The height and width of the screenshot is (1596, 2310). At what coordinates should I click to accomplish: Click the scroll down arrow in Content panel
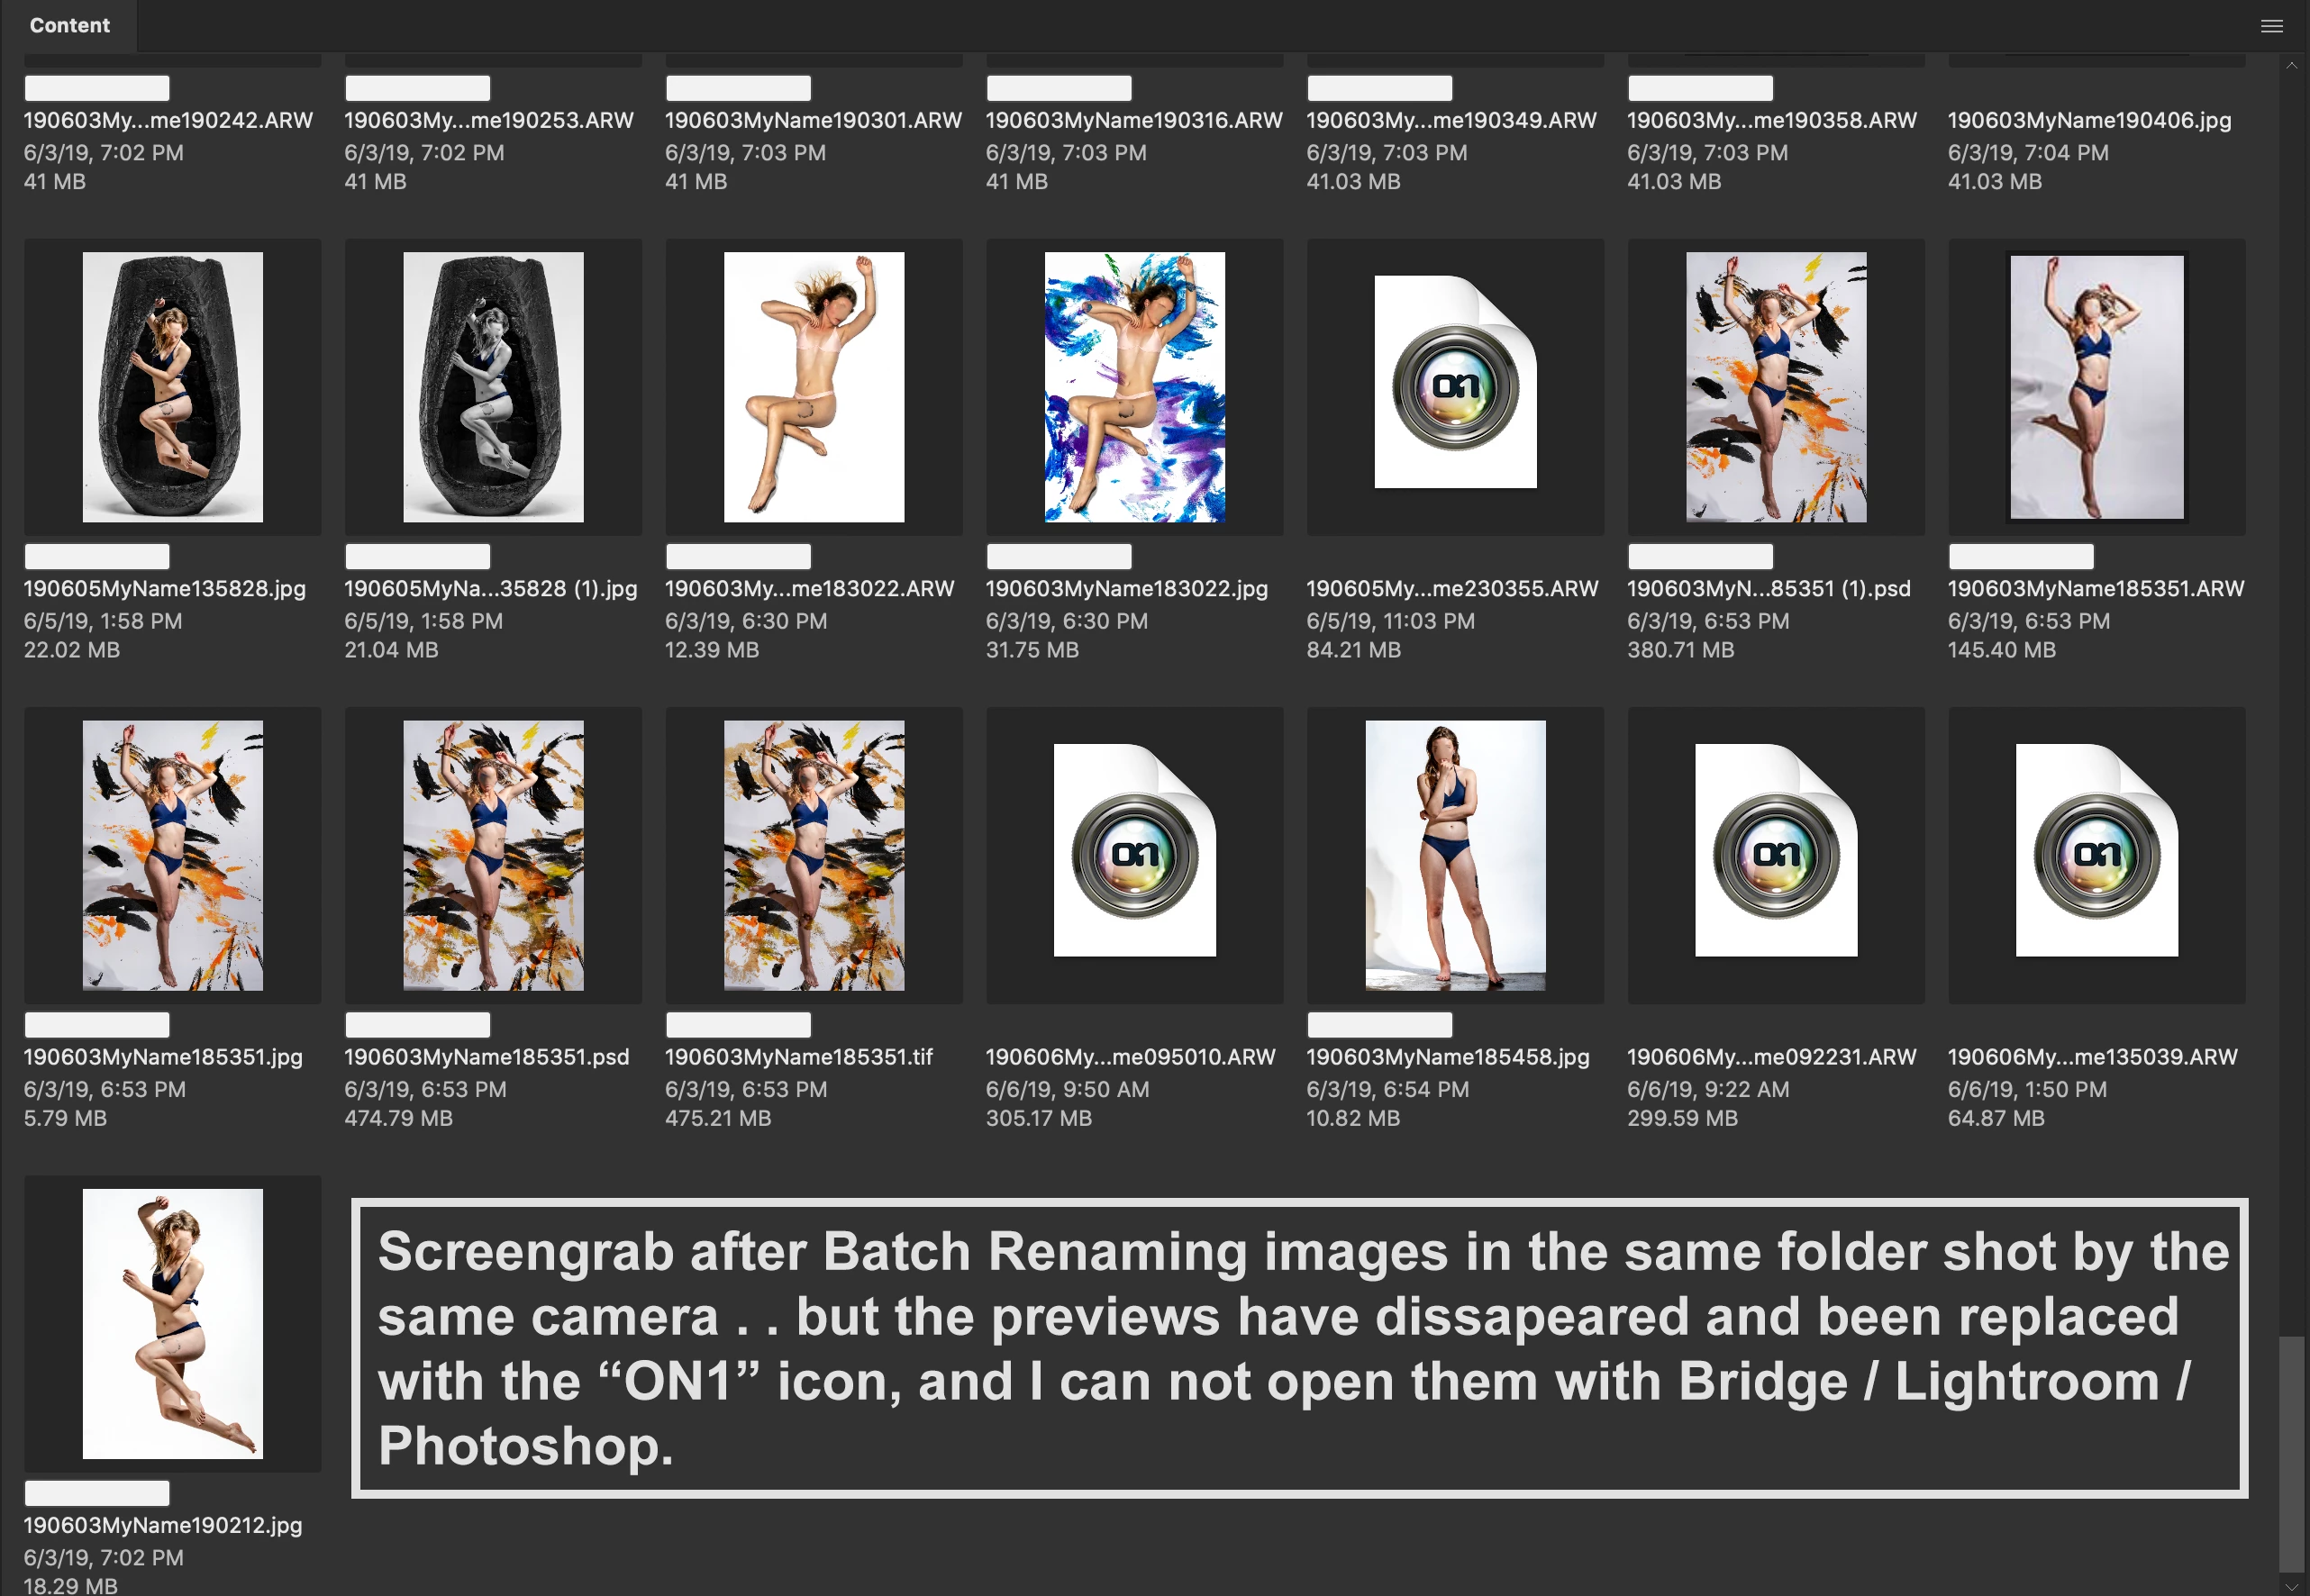pos(2292,1586)
